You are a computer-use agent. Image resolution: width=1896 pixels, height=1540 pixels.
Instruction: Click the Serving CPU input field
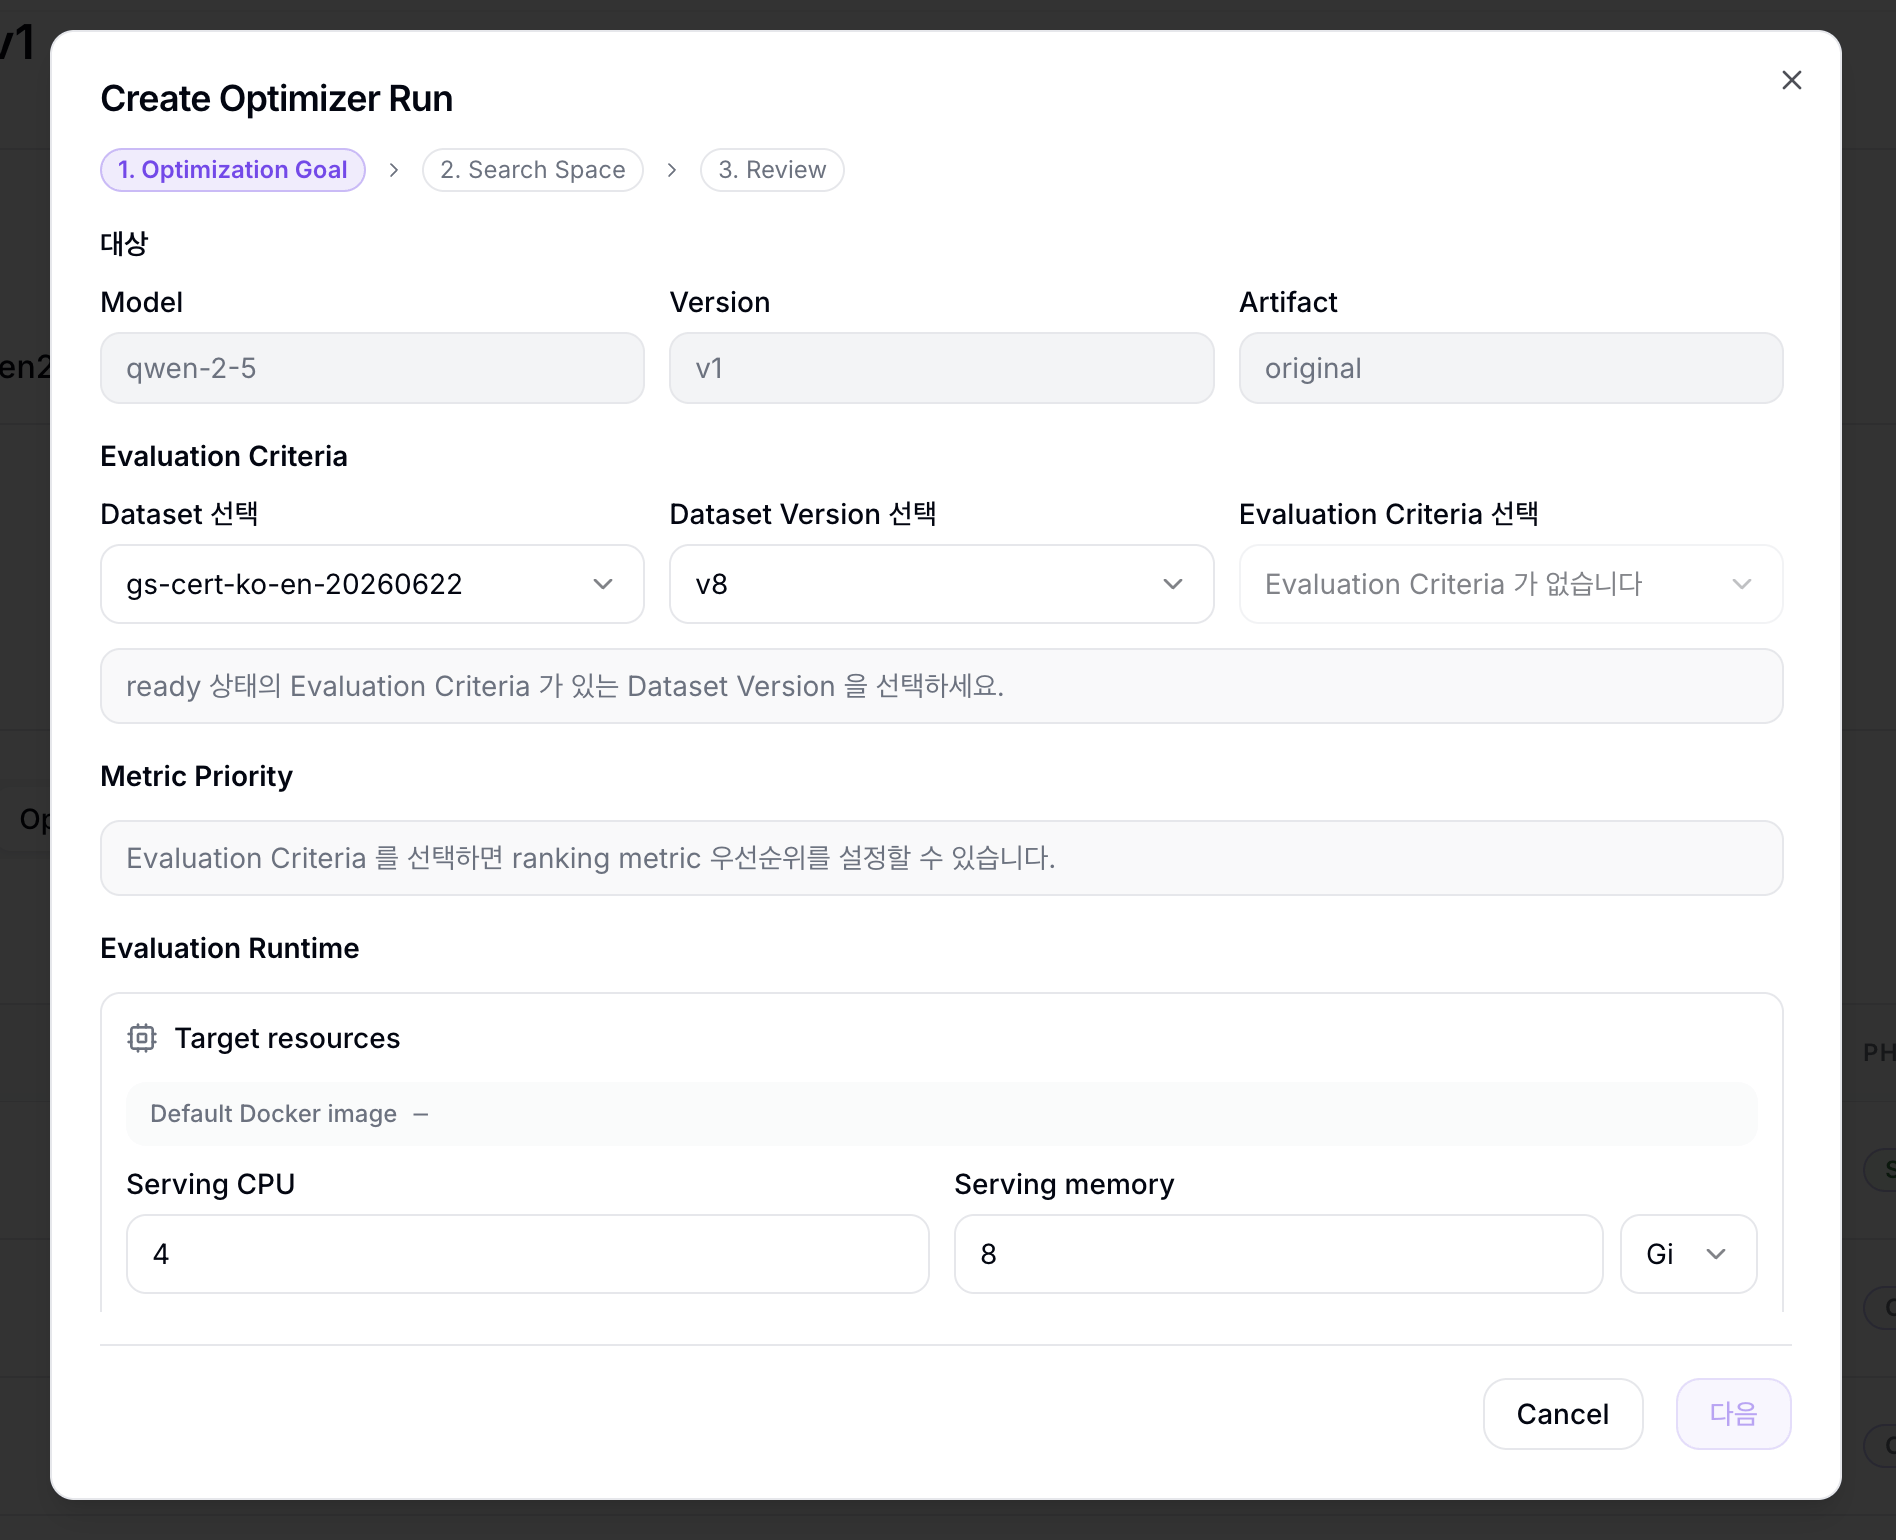(x=528, y=1254)
